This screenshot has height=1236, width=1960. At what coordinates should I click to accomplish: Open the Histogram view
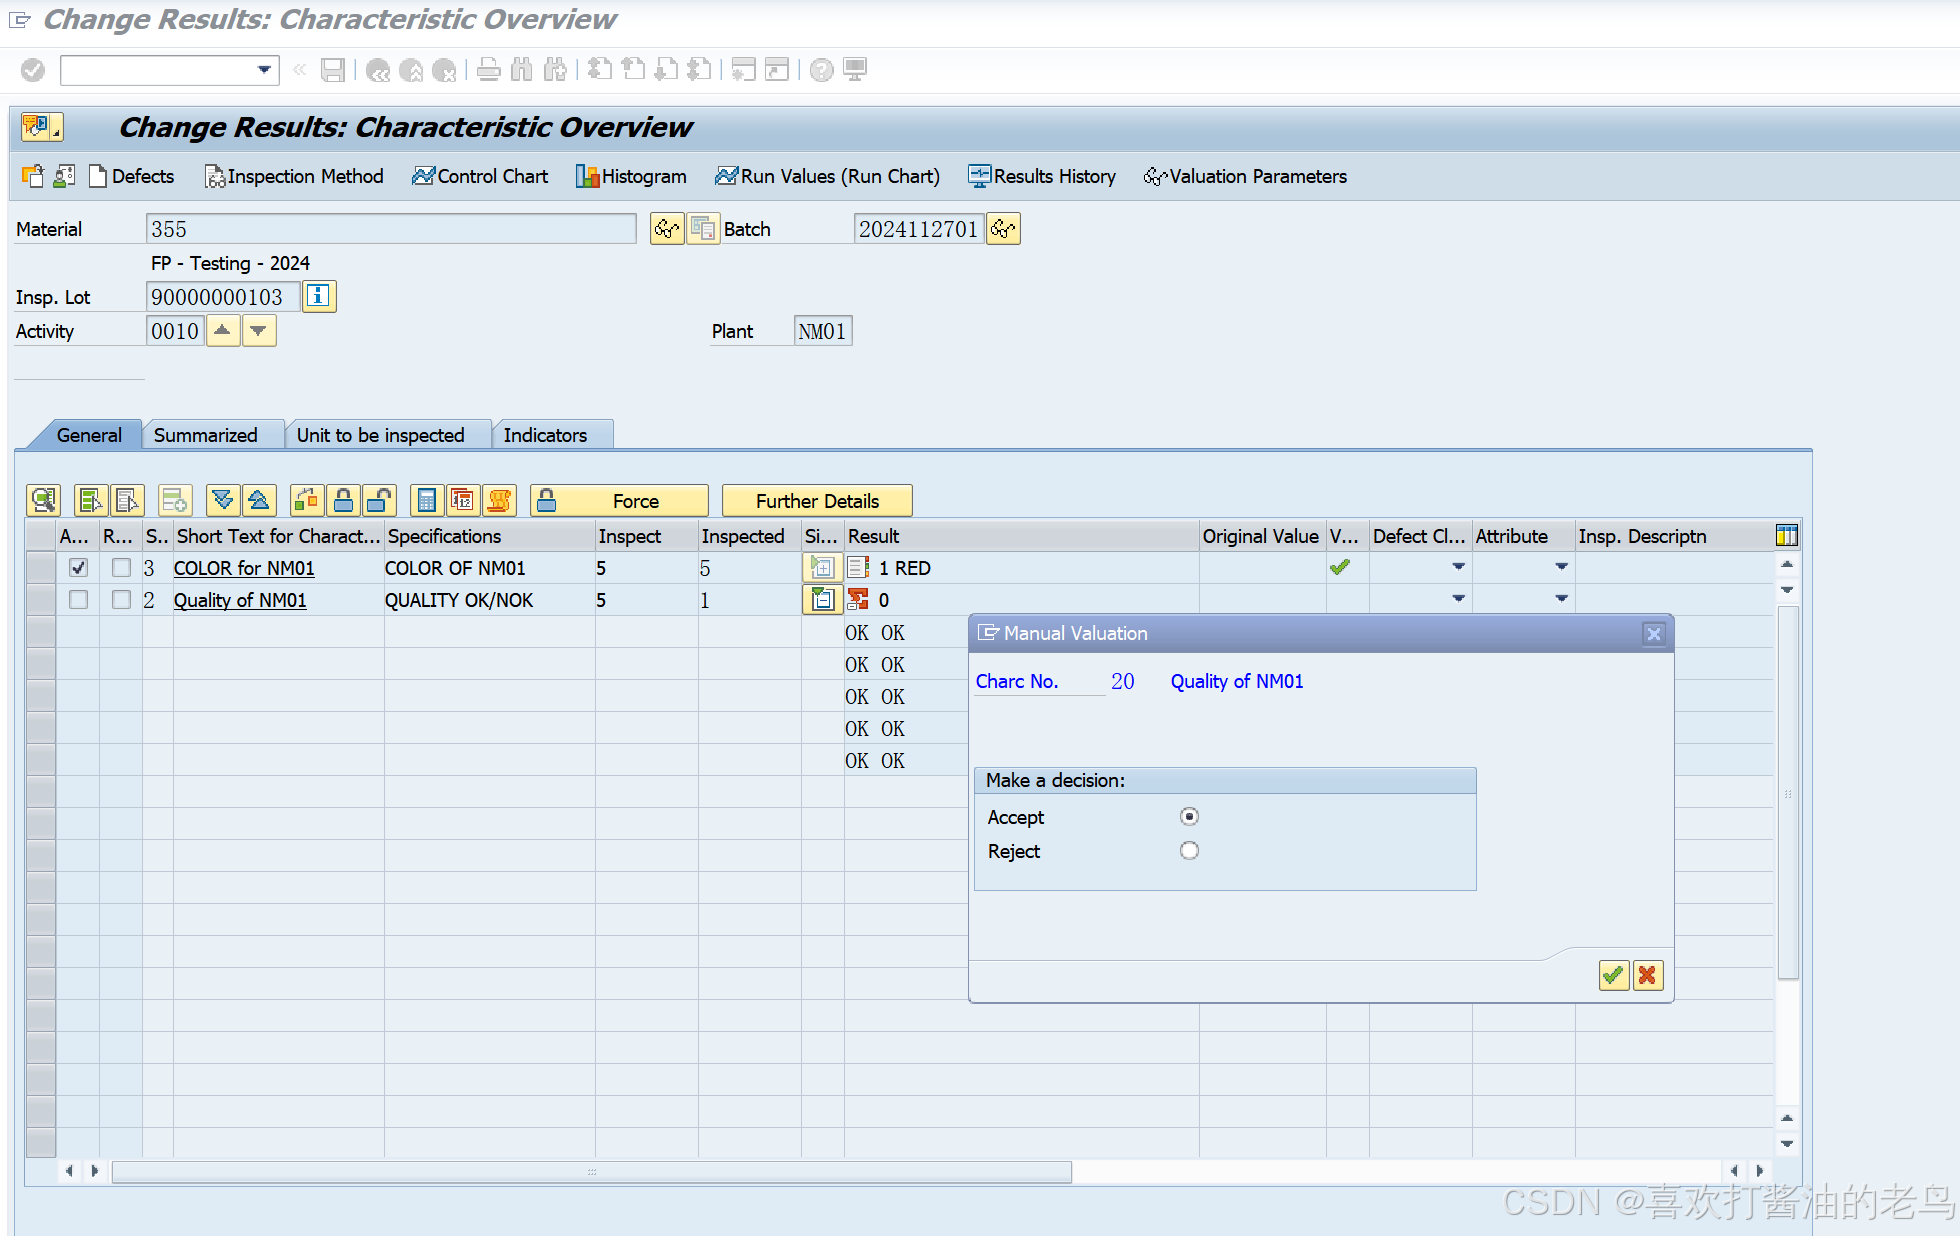pos(631,177)
